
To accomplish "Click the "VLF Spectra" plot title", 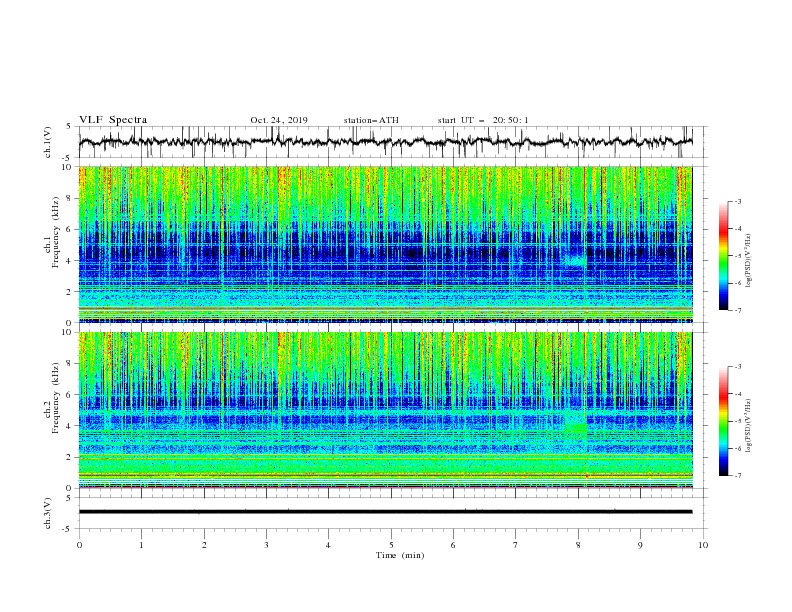I will 113,120.
